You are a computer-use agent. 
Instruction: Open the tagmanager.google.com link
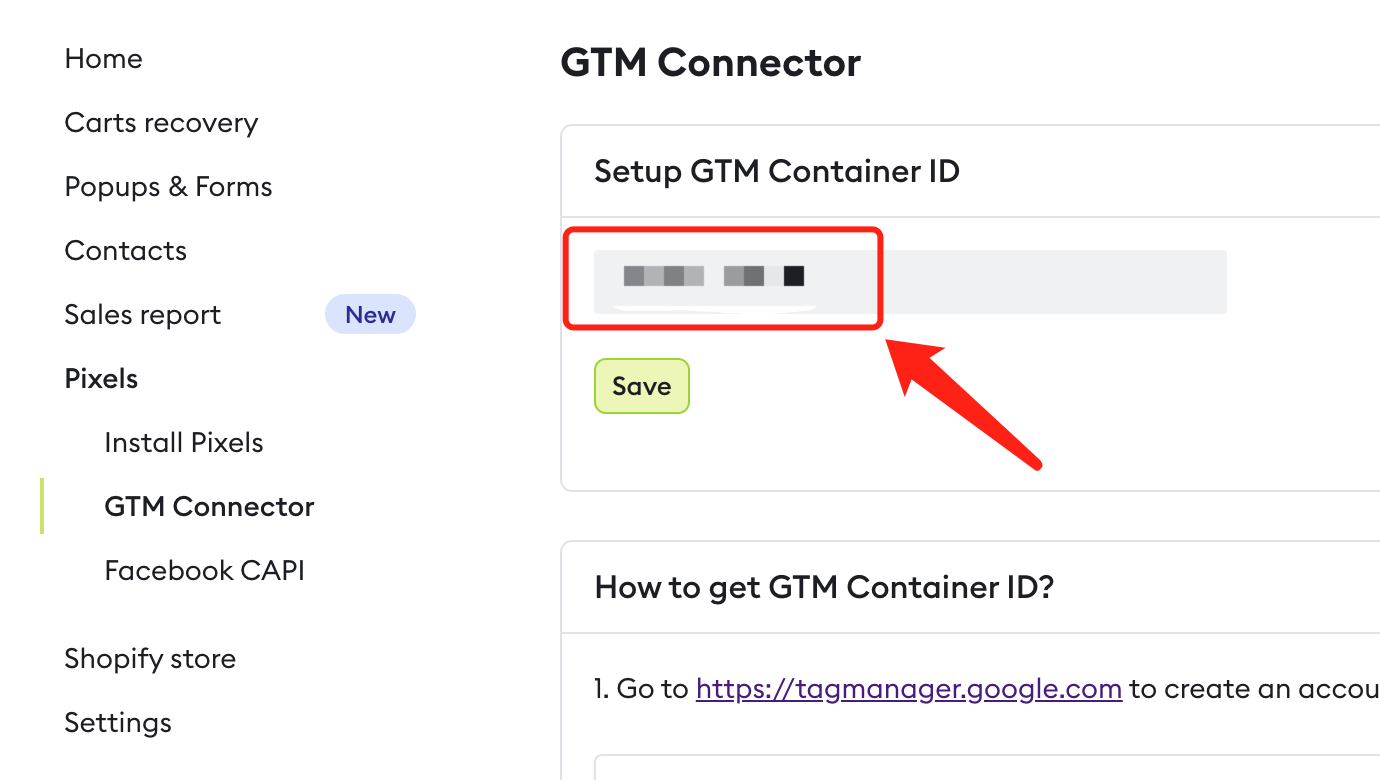[x=908, y=688]
